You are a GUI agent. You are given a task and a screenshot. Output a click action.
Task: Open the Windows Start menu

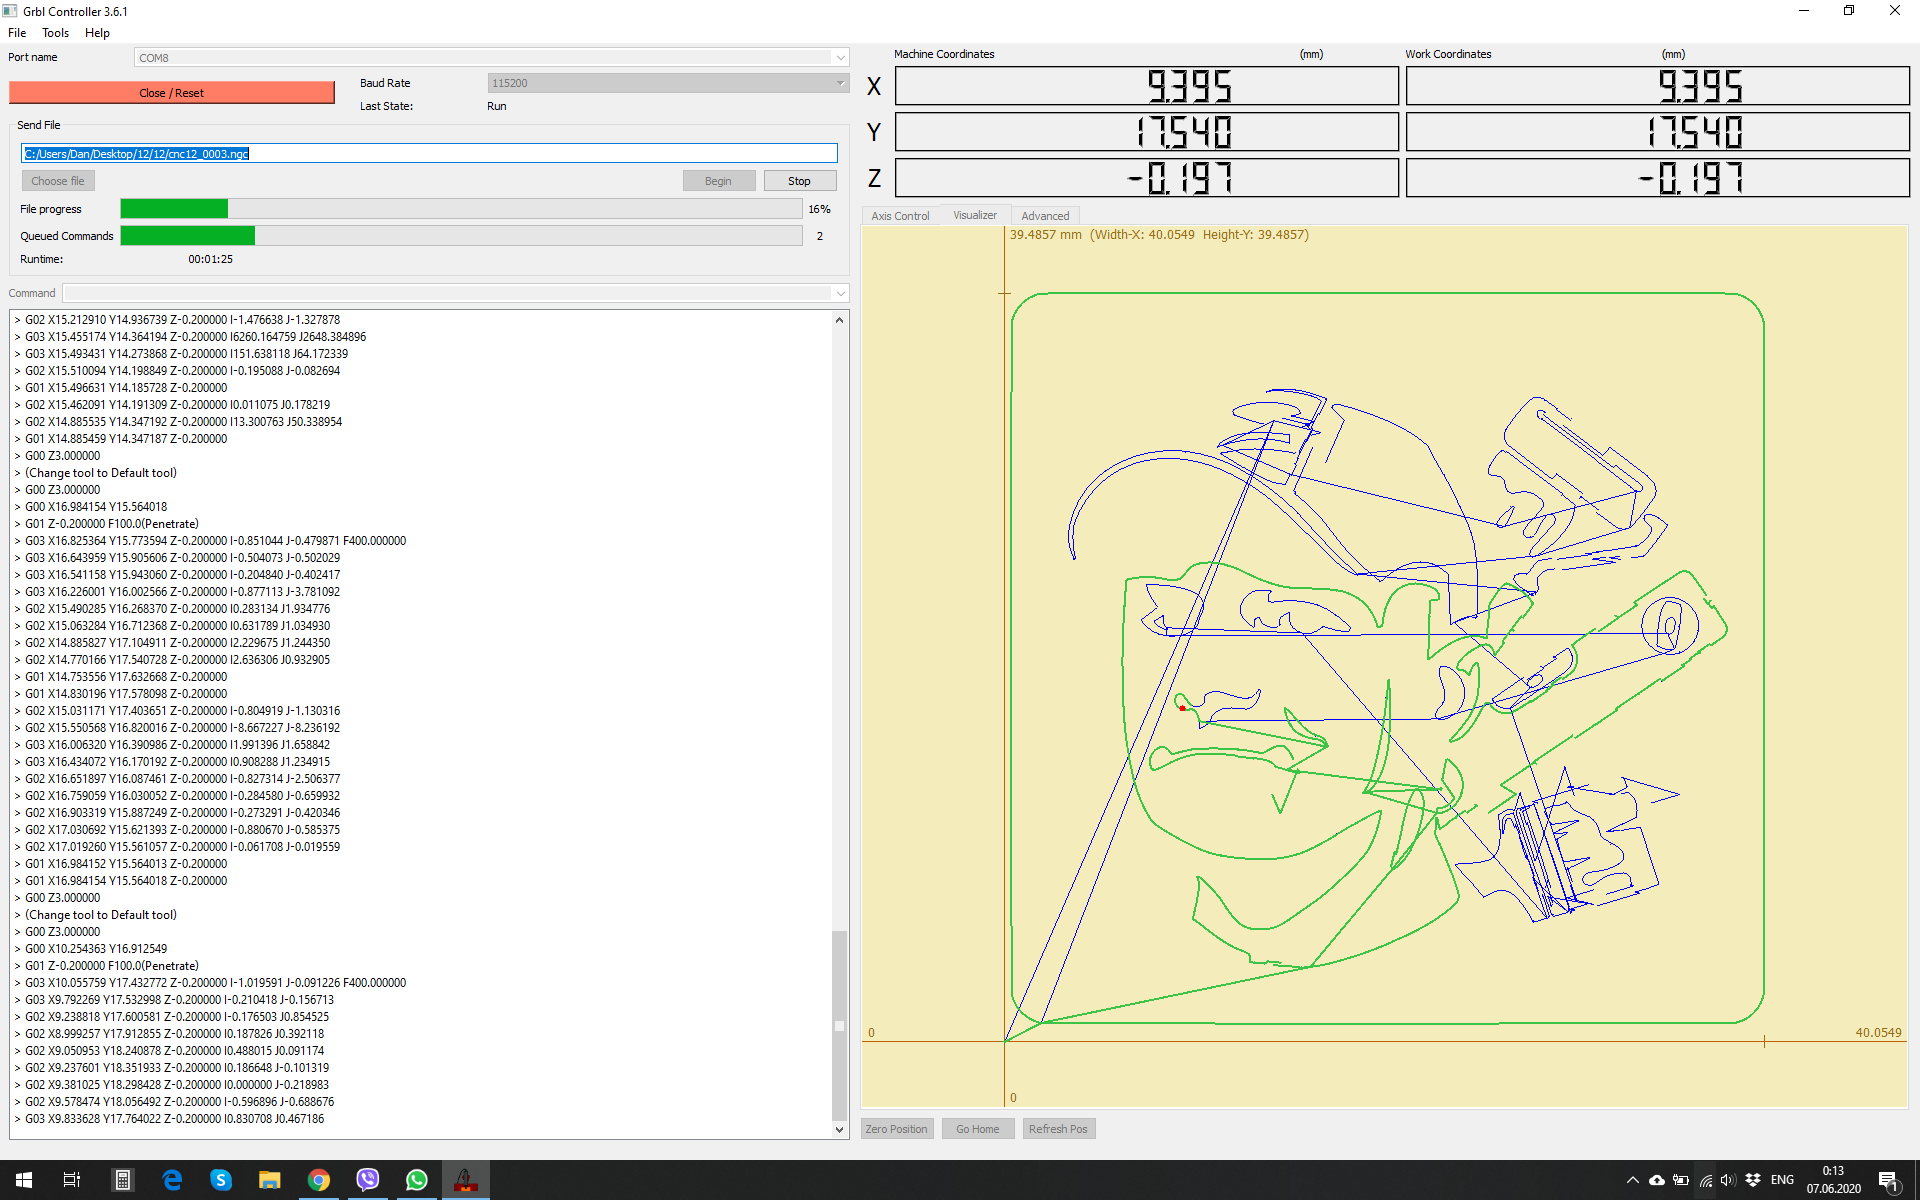click(x=24, y=1180)
